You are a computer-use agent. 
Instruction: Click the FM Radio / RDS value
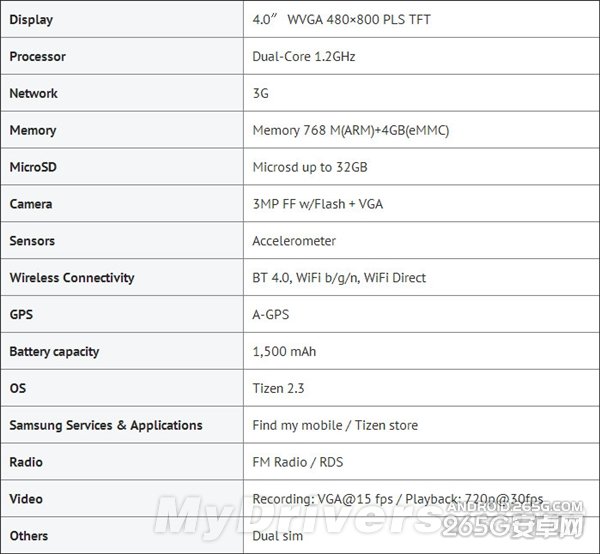pos(298,462)
